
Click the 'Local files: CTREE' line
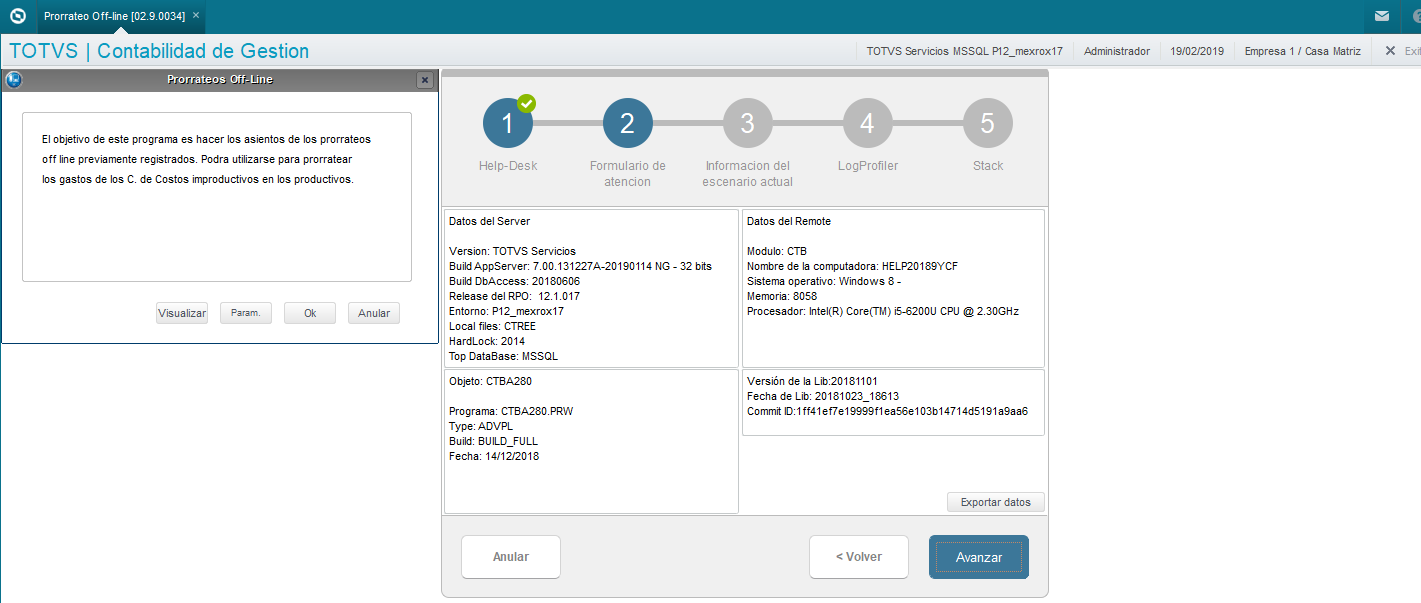pyautogui.click(x=493, y=326)
